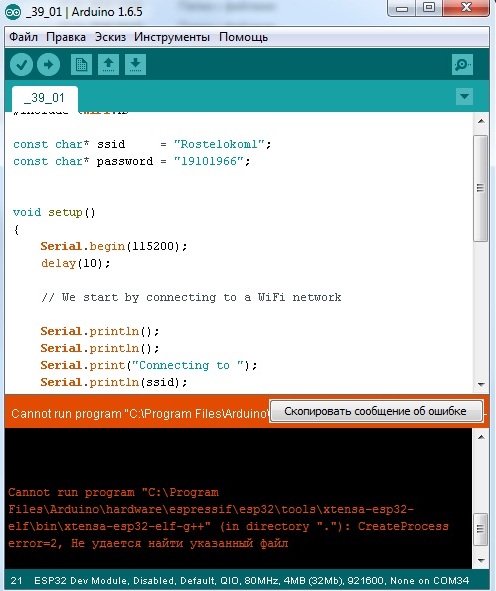Open the Помощь menu
This screenshot has width=496, height=591.
point(243,37)
